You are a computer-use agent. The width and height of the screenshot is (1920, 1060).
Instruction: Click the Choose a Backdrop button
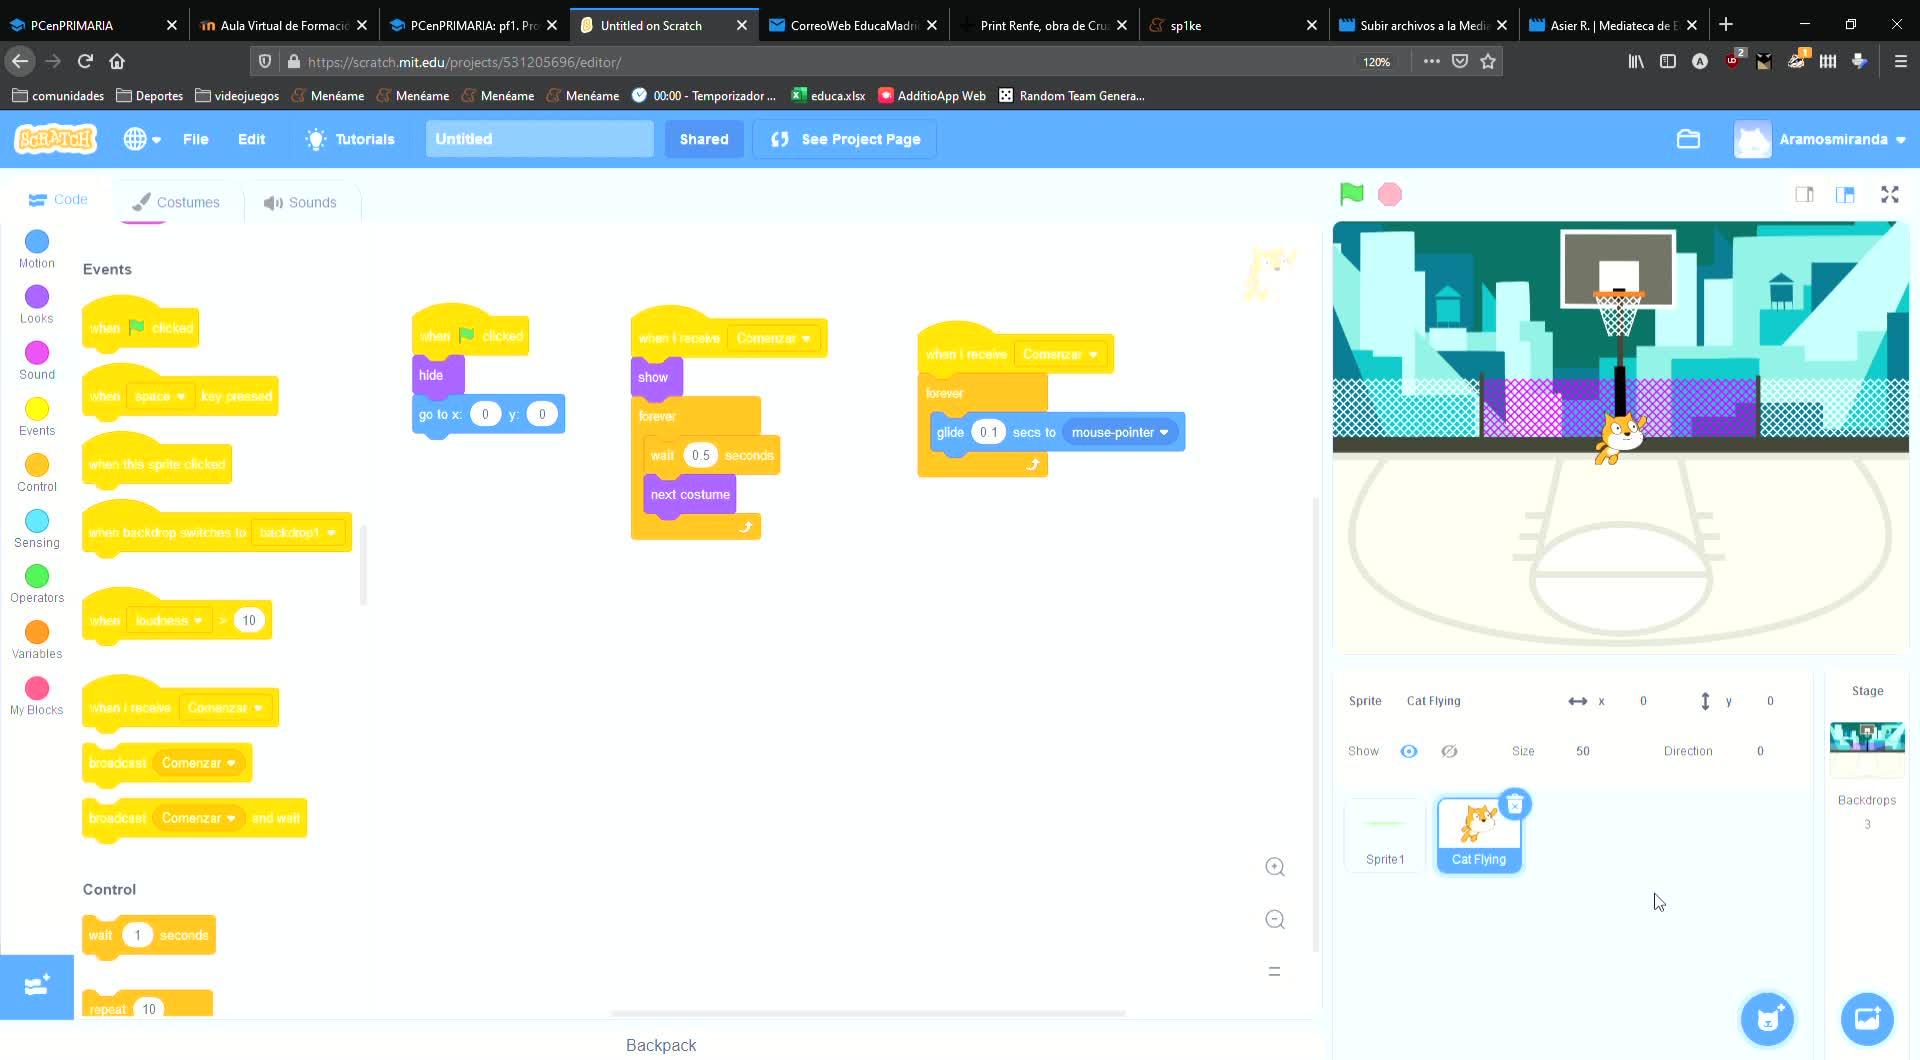[1867, 1019]
